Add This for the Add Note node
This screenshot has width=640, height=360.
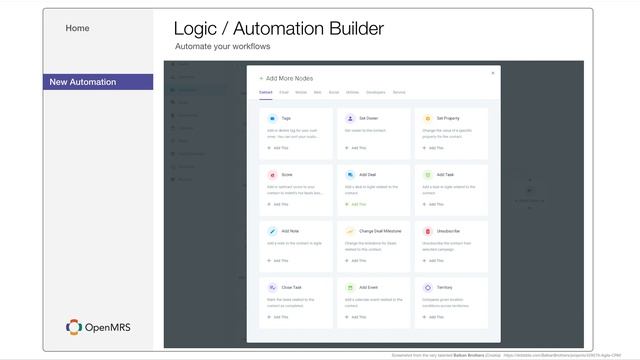[x=278, y=260]
